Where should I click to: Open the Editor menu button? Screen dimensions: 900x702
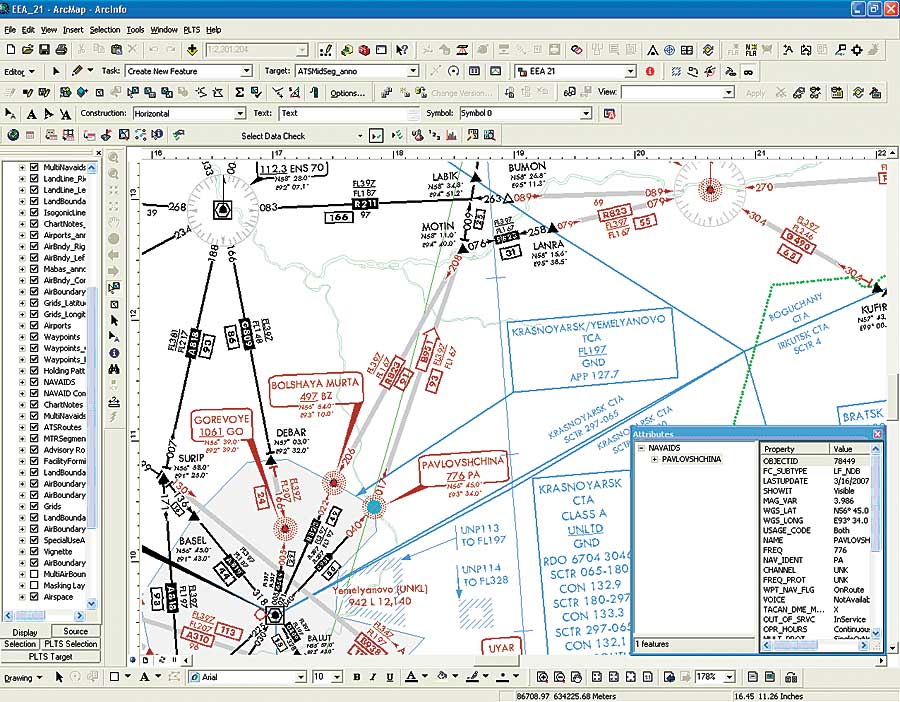(20, 72)
